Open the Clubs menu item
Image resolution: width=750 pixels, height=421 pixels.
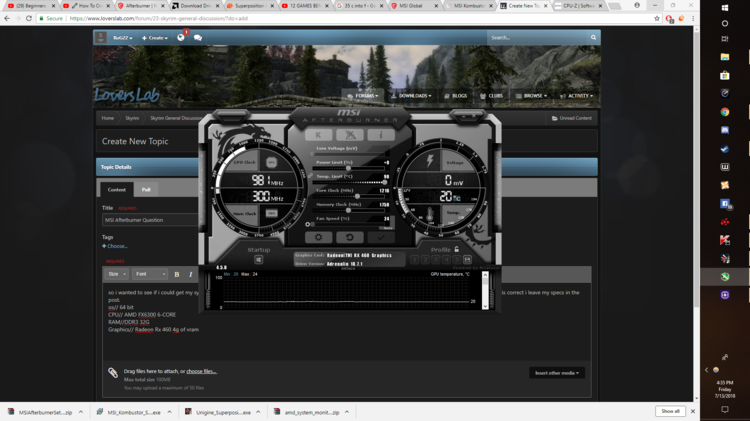491,96
